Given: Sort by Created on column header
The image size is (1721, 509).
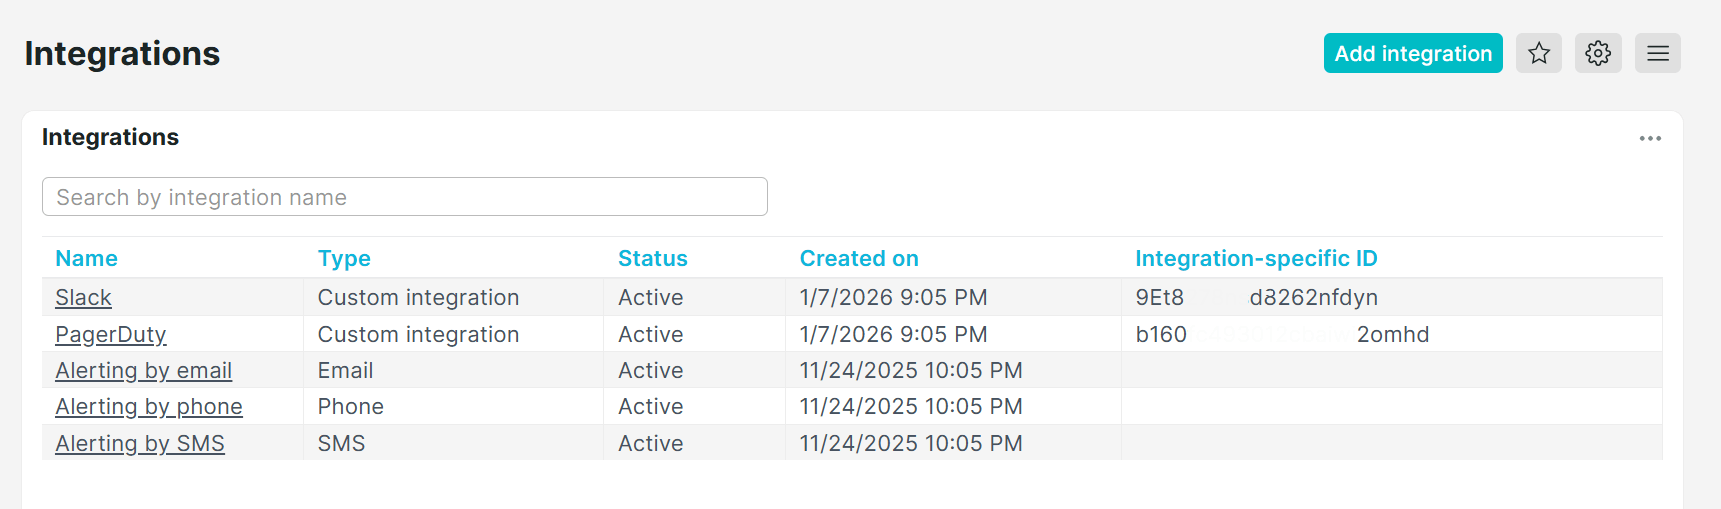Looking at the screenshot, I should pyautogui.click(x=858, y=259).
